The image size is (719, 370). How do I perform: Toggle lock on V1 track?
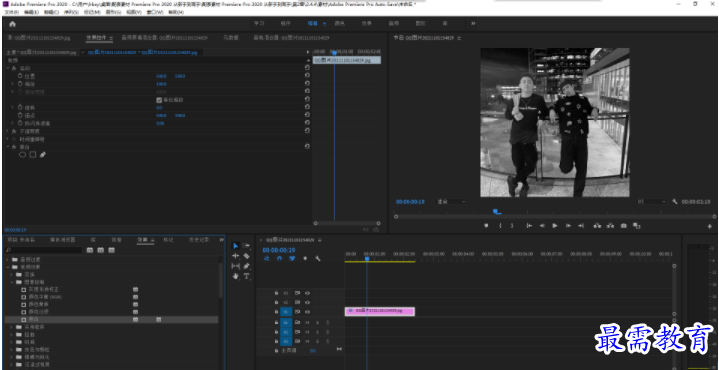[x=277, y=312]
